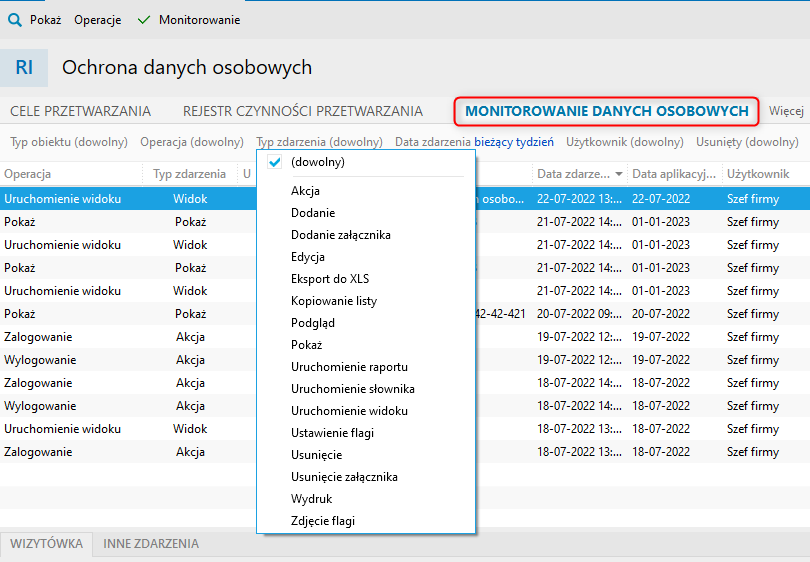
Task: Collapse the Typ zdarzenia filter dropdown
Action: point(319,142)
